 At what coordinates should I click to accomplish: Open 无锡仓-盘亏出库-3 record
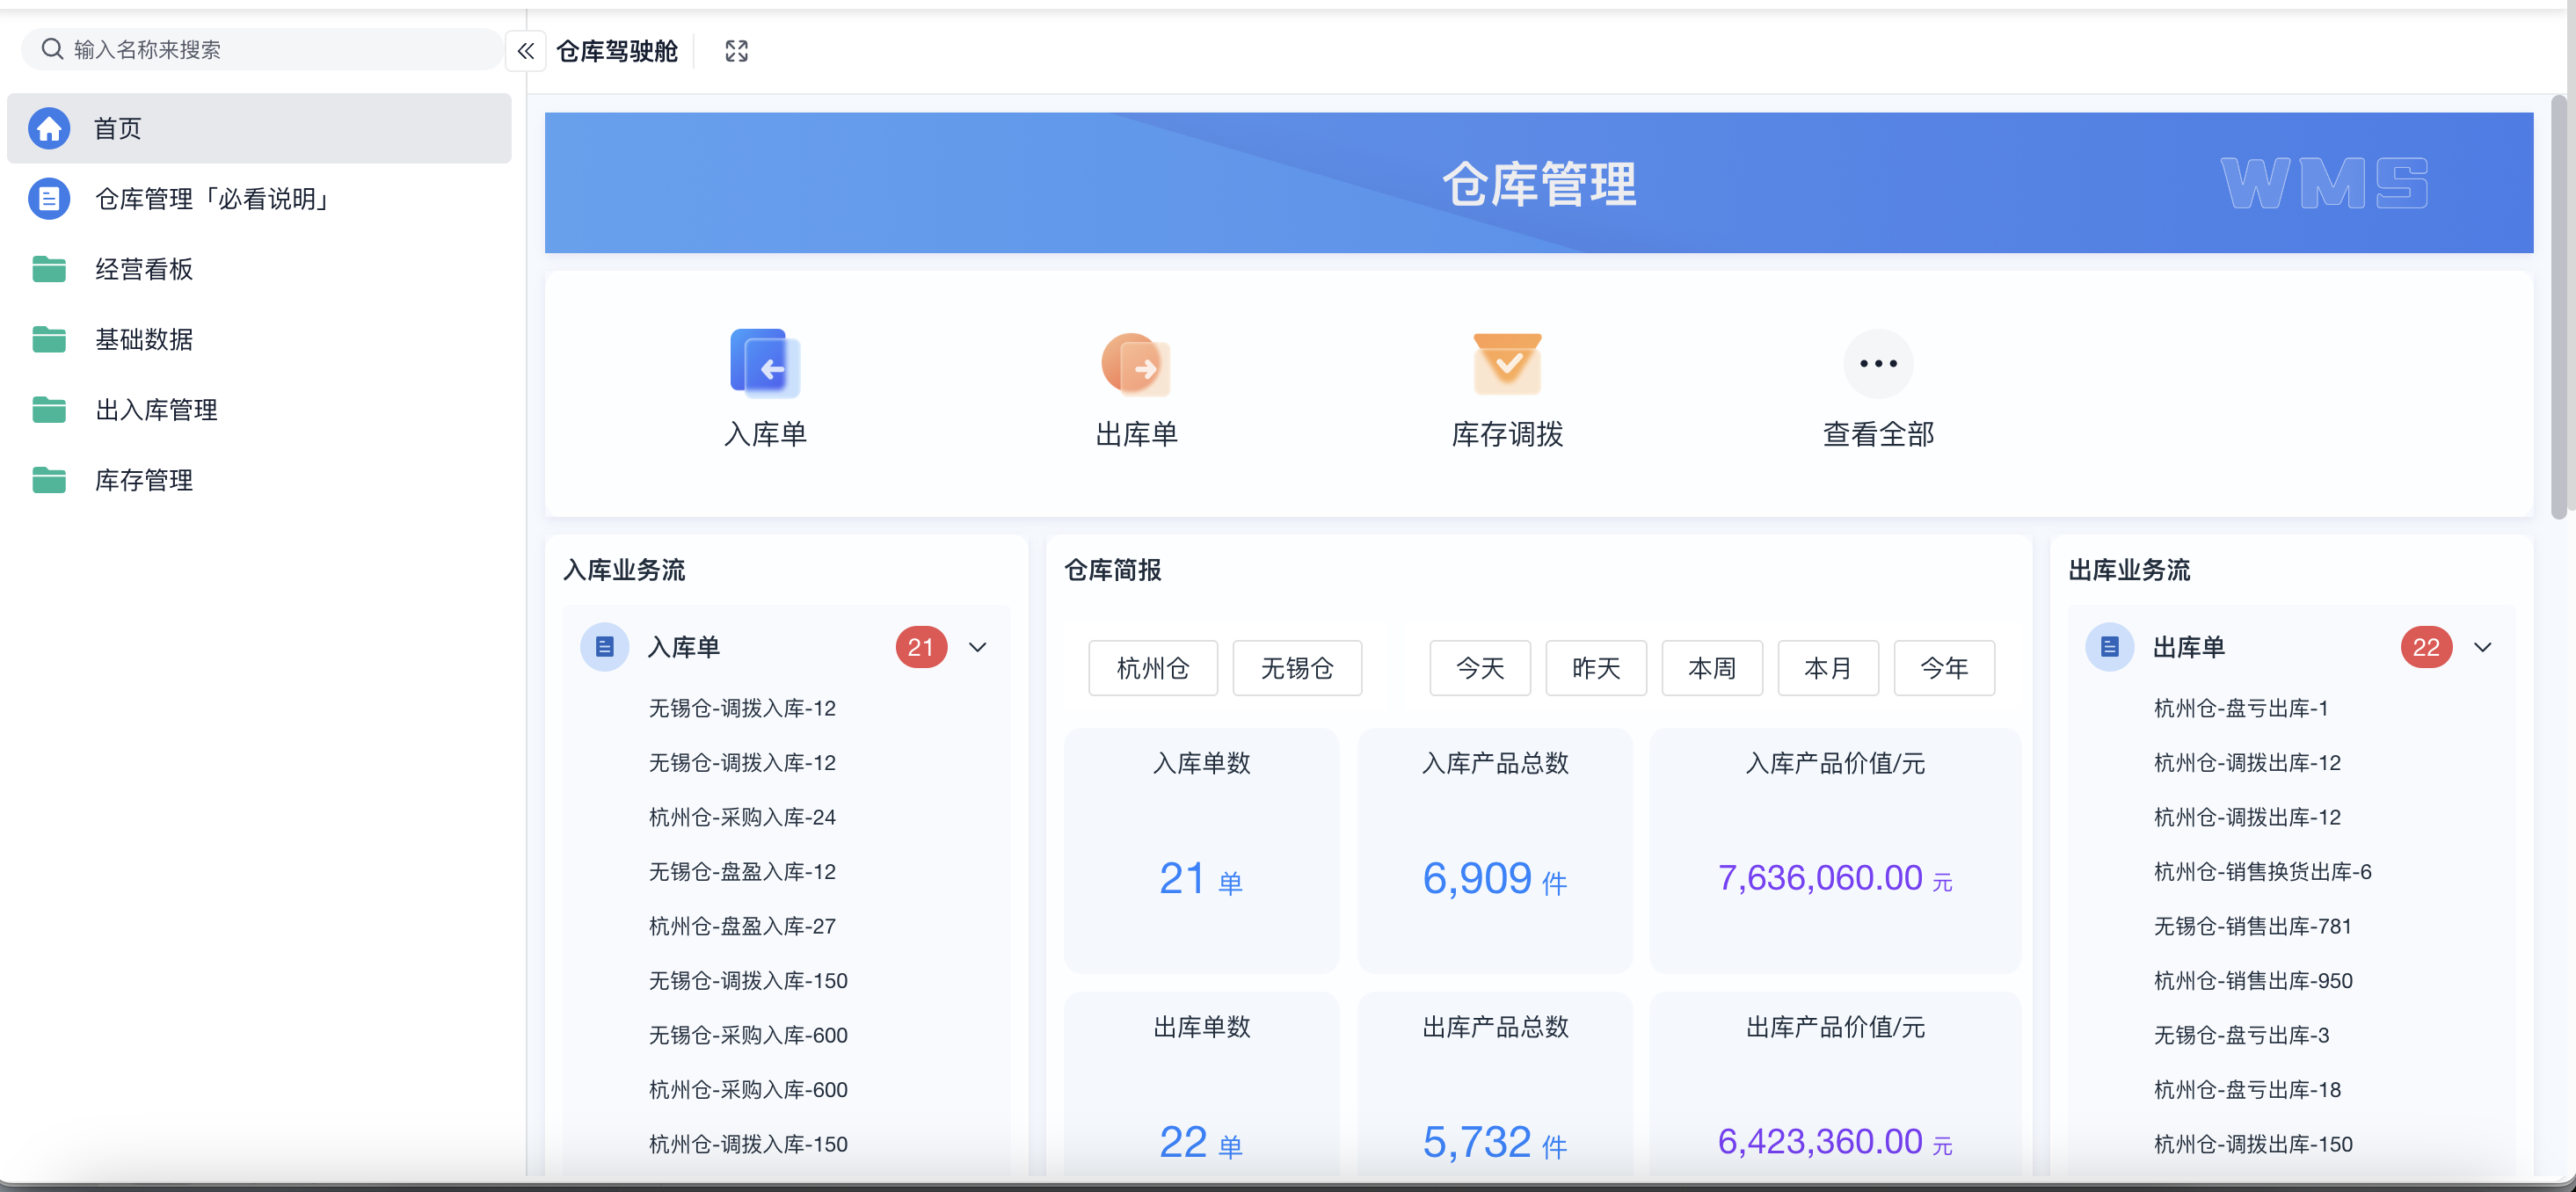tap(2241, 1035)
